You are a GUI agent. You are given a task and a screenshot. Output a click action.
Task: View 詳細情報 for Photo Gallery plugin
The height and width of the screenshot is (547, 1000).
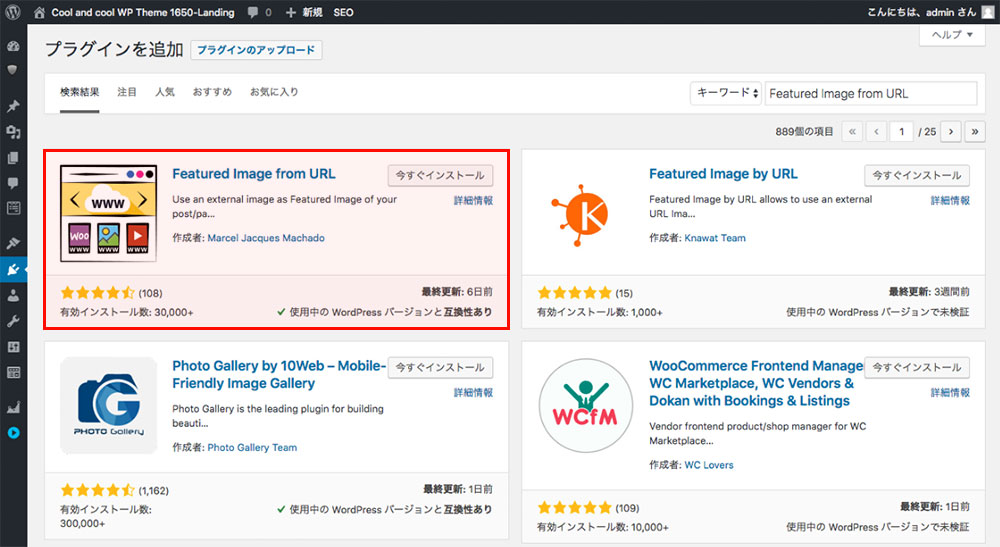[473, 392]
